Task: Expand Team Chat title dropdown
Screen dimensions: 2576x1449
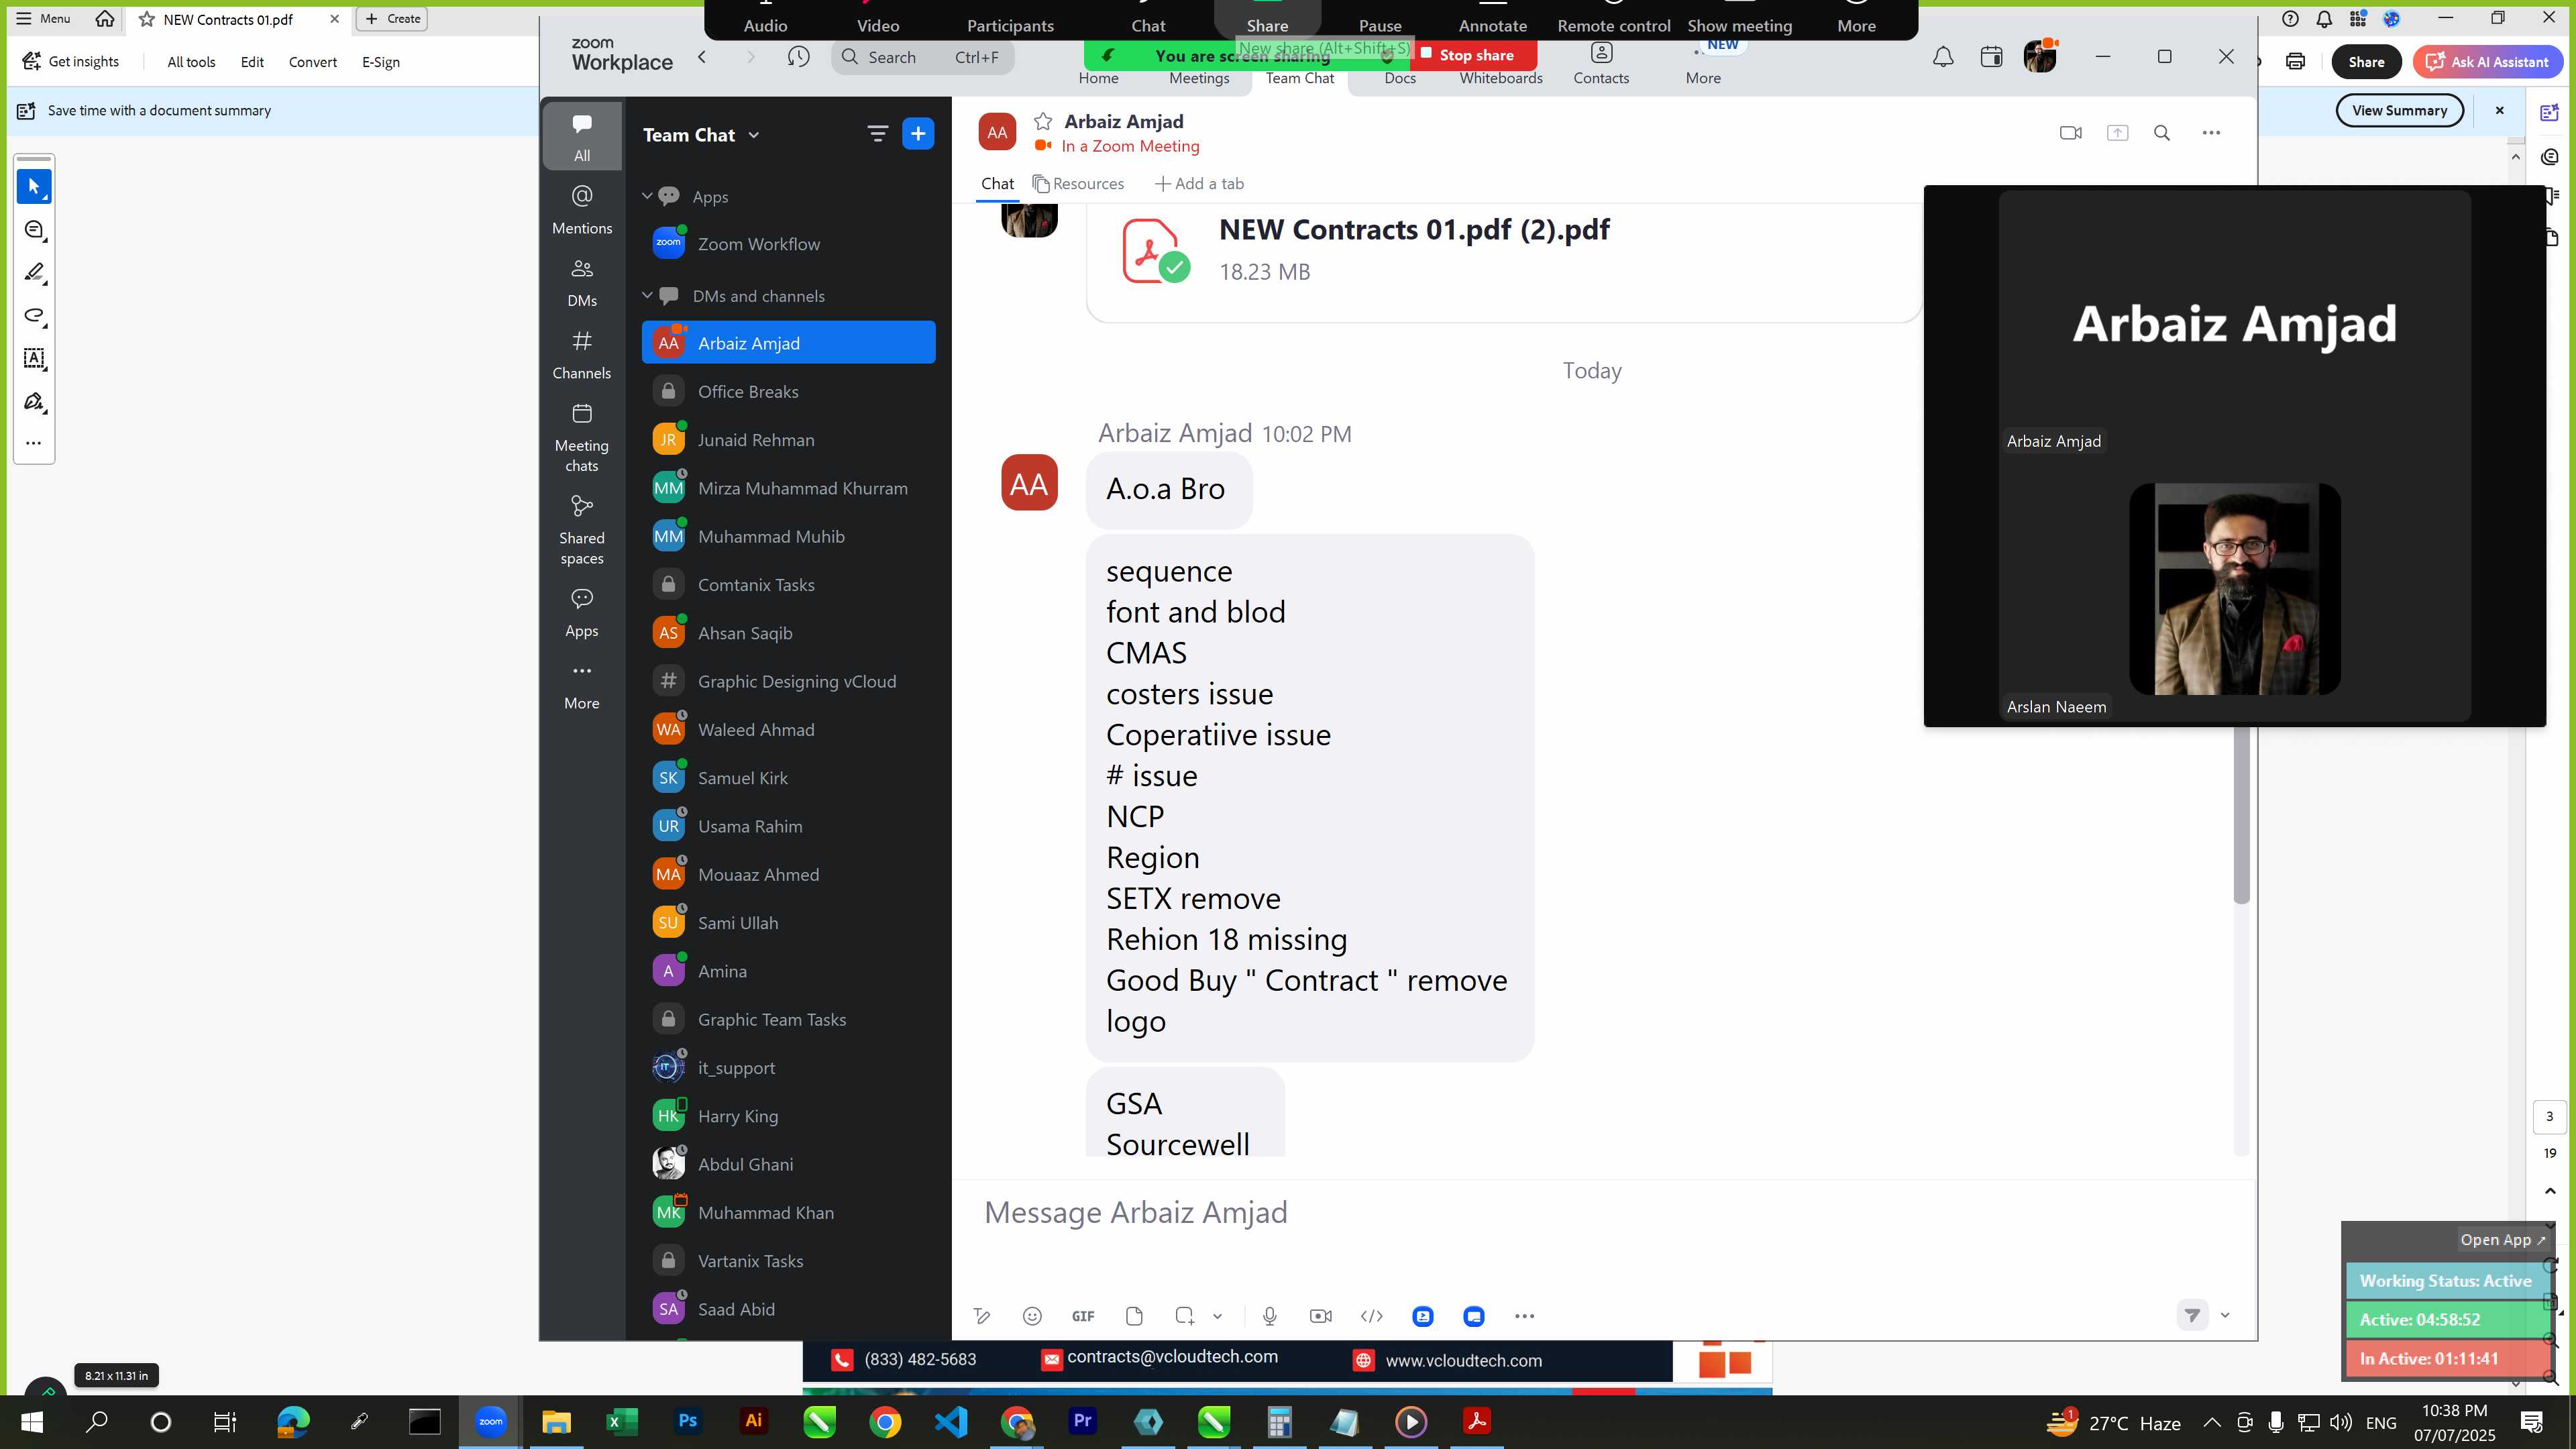Action: (x=754, y=135)
